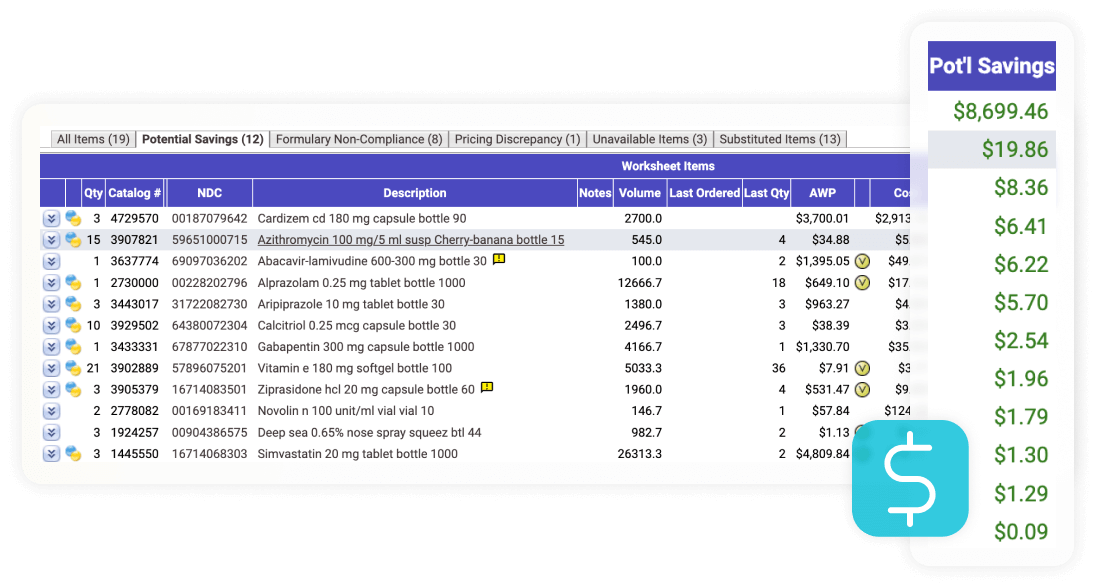Expand the Aripiprazole 10 mg row
Viewport: 1095px width, 587px height.
click(51, 304)
